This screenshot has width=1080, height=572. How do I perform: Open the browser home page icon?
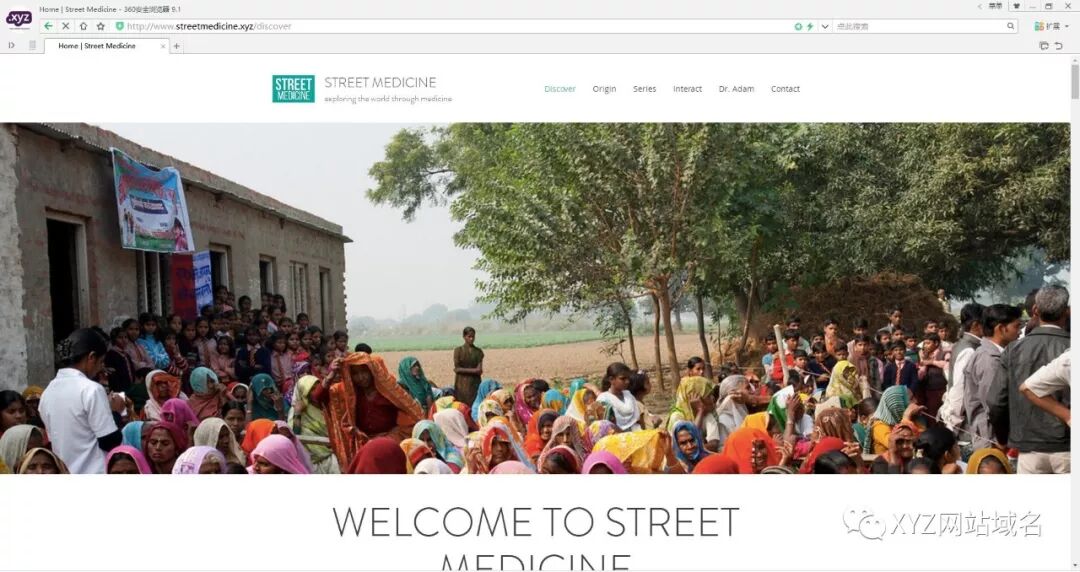point(83,26)
